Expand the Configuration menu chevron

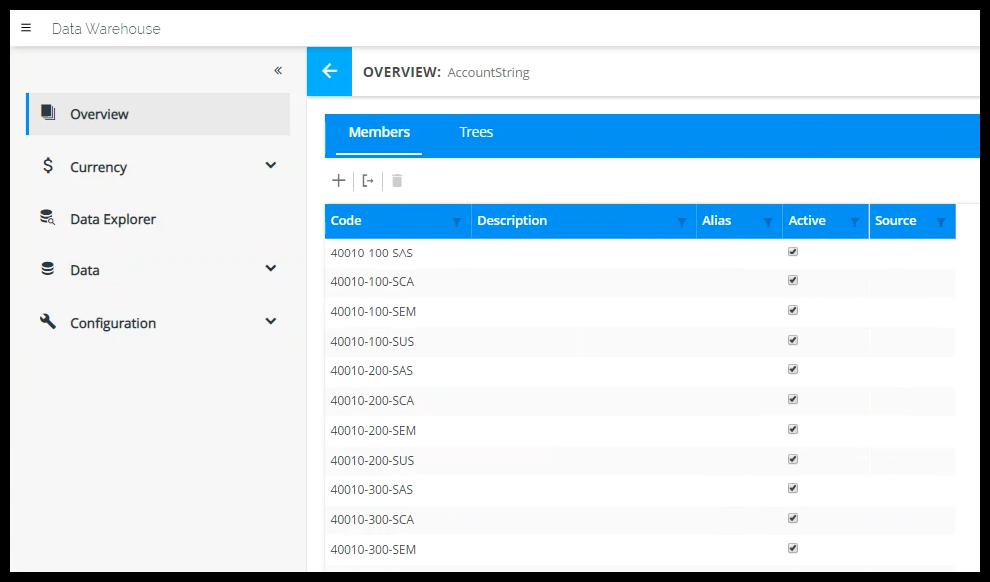(x=270, y=322)
